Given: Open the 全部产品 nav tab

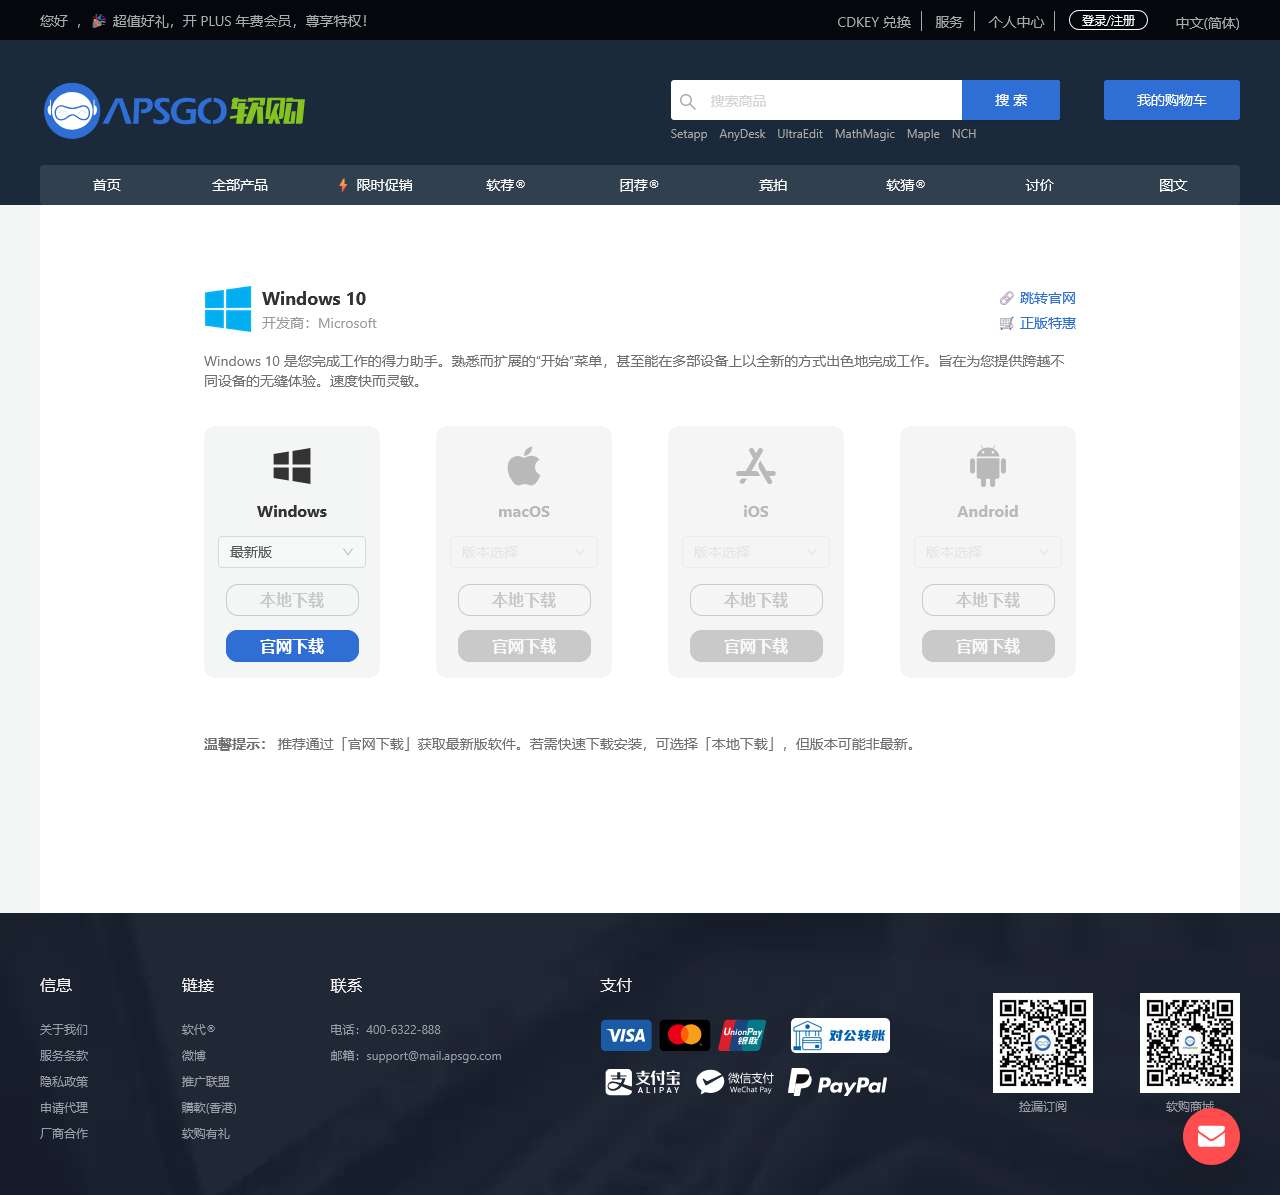Looking at the screenshot, I should (240, 185).
